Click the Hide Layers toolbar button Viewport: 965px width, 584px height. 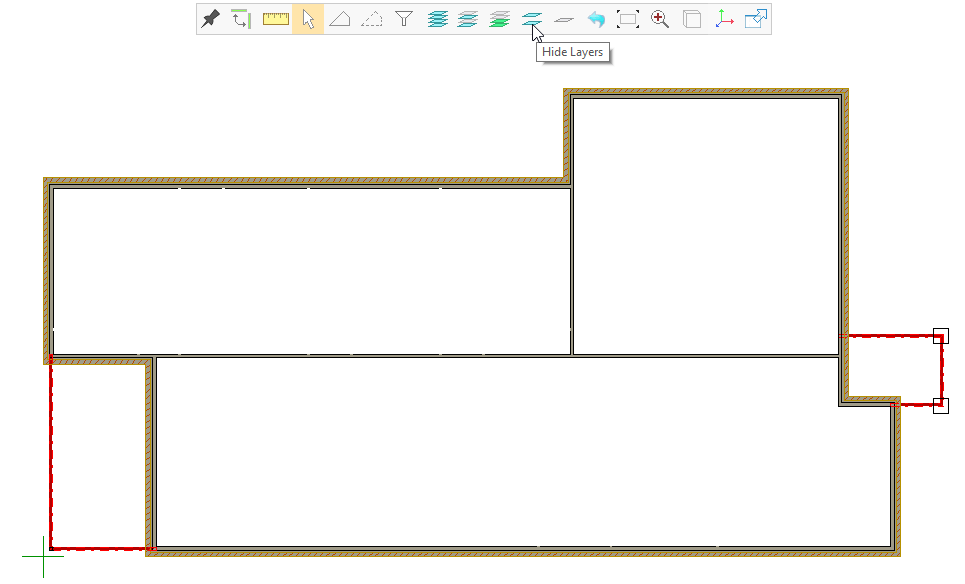532,19
